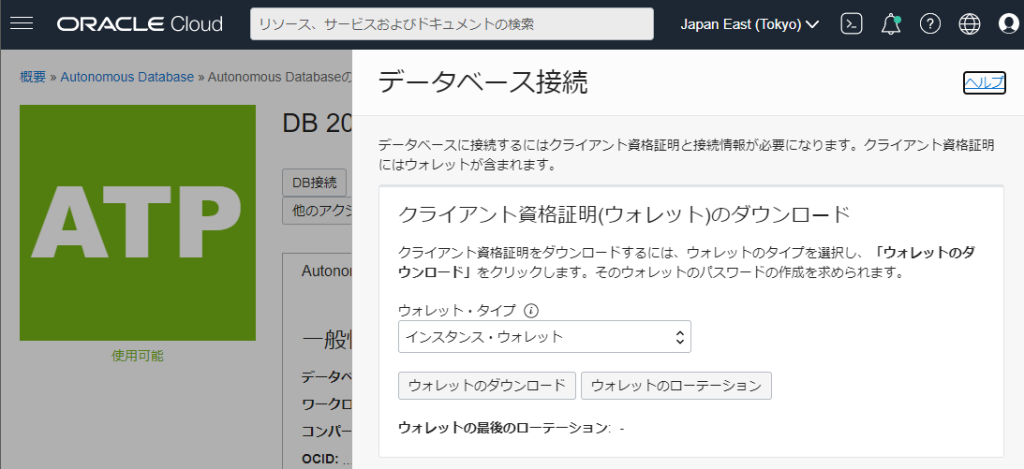Open the language globe icon
The width and height of the screenshot is (1024, 469).
click(x=969, y=24)
